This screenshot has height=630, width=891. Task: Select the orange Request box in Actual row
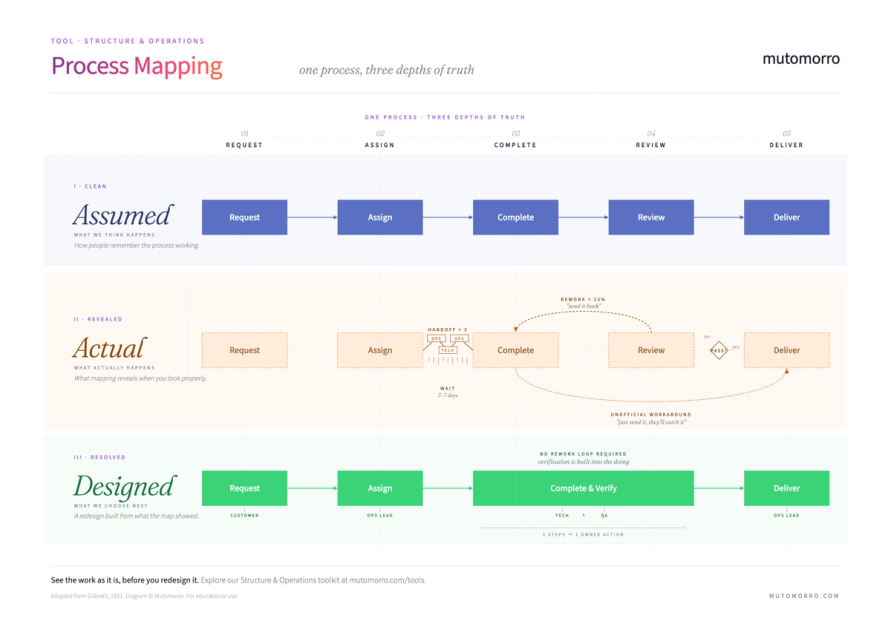244,350
